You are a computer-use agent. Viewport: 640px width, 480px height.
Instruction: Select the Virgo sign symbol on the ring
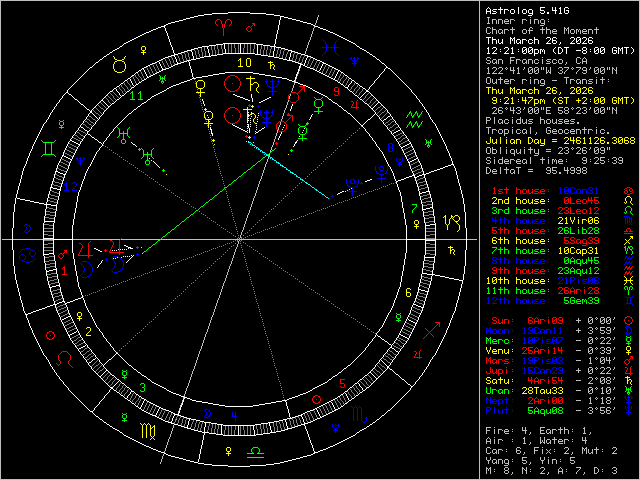coord(146,430)
